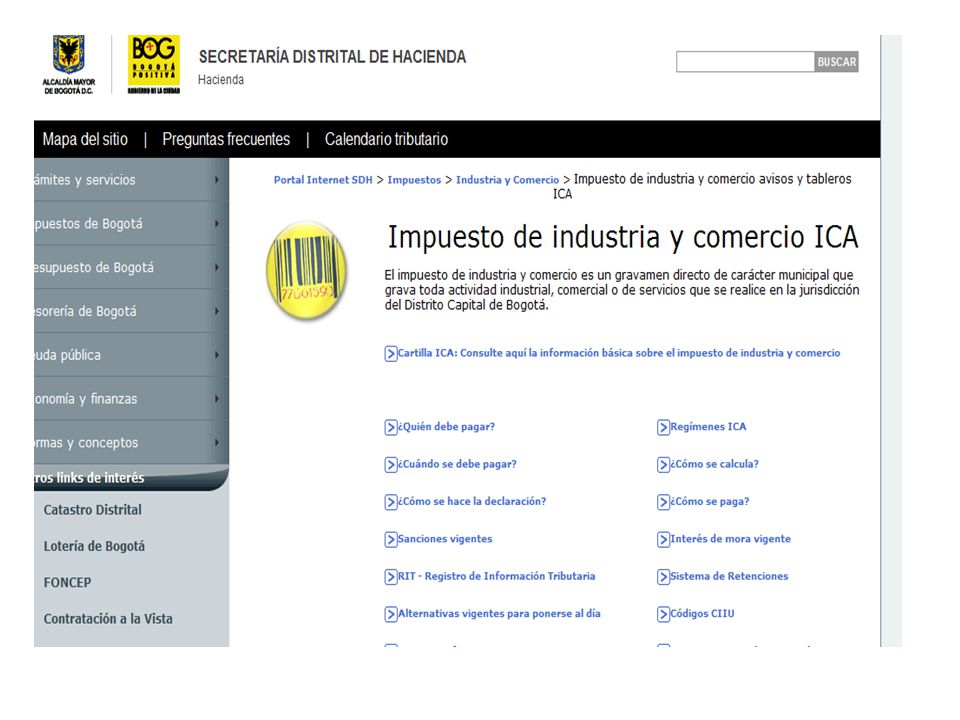
Task: Select Economía y finanzas sidebar item
Action: click(x=131, y=399)
